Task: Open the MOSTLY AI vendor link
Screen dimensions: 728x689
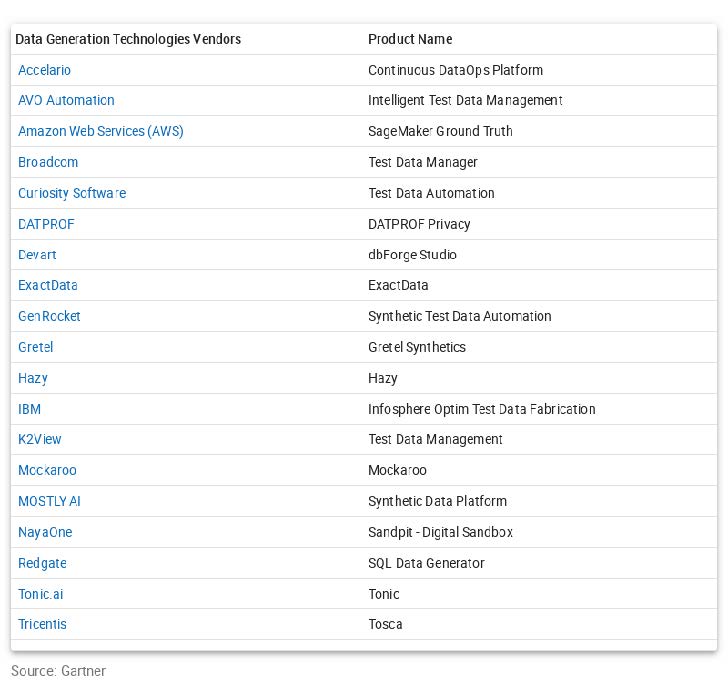Action: point(49,501)
